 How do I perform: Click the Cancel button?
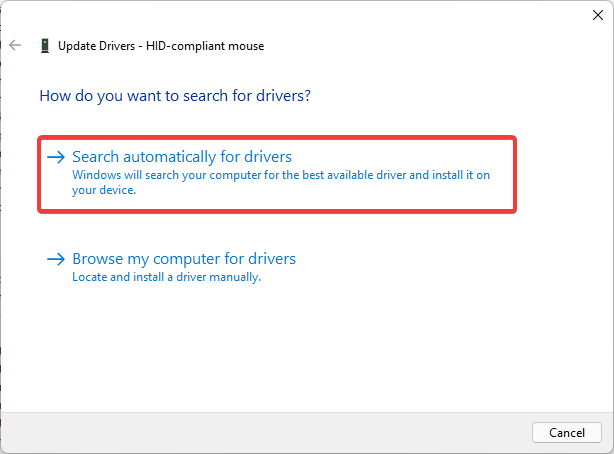(567, 432)
